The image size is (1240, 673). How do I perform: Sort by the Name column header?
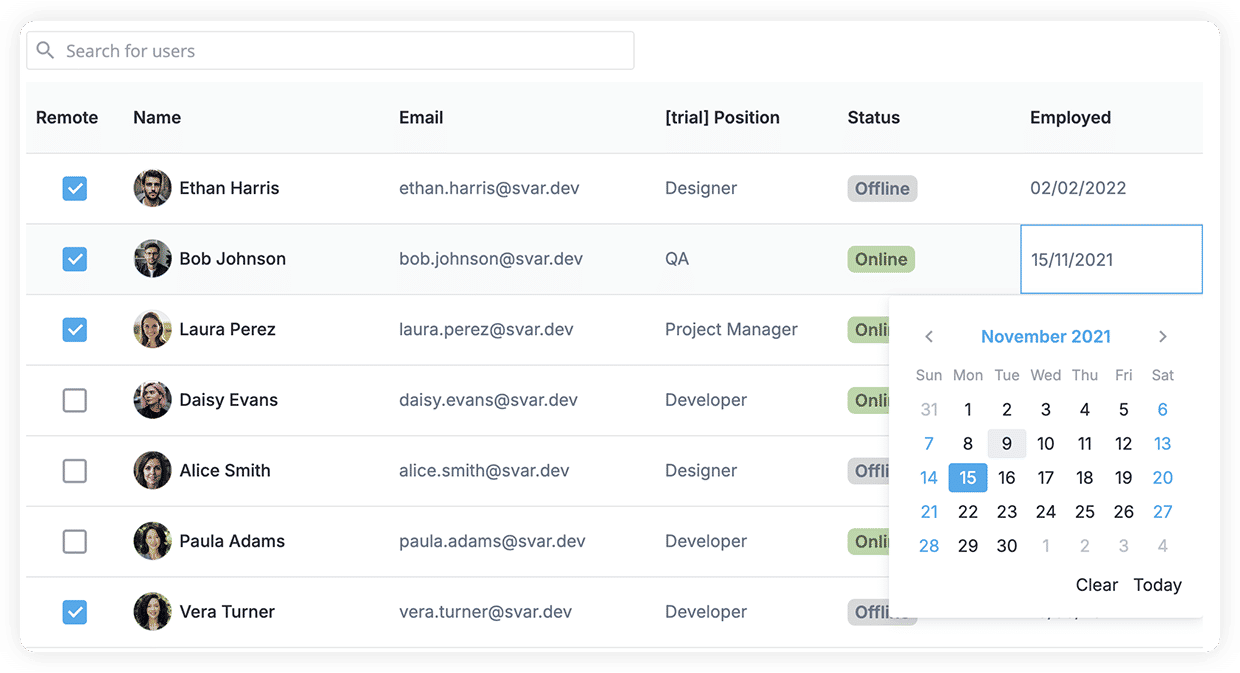(157, 117)
